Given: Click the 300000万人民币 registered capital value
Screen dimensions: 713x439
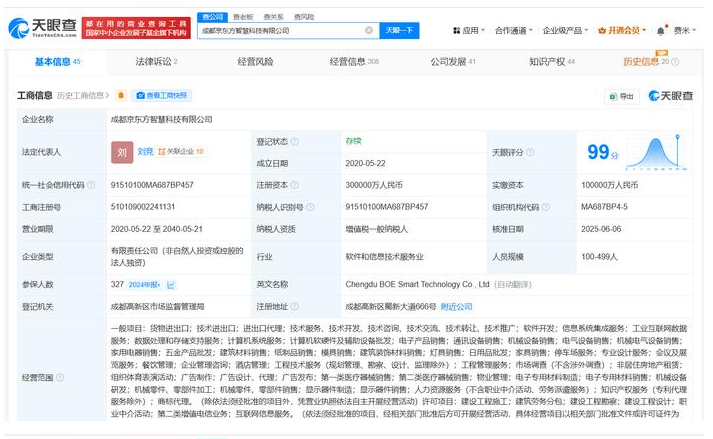Looking at the screenshot, I should (374, 185).
